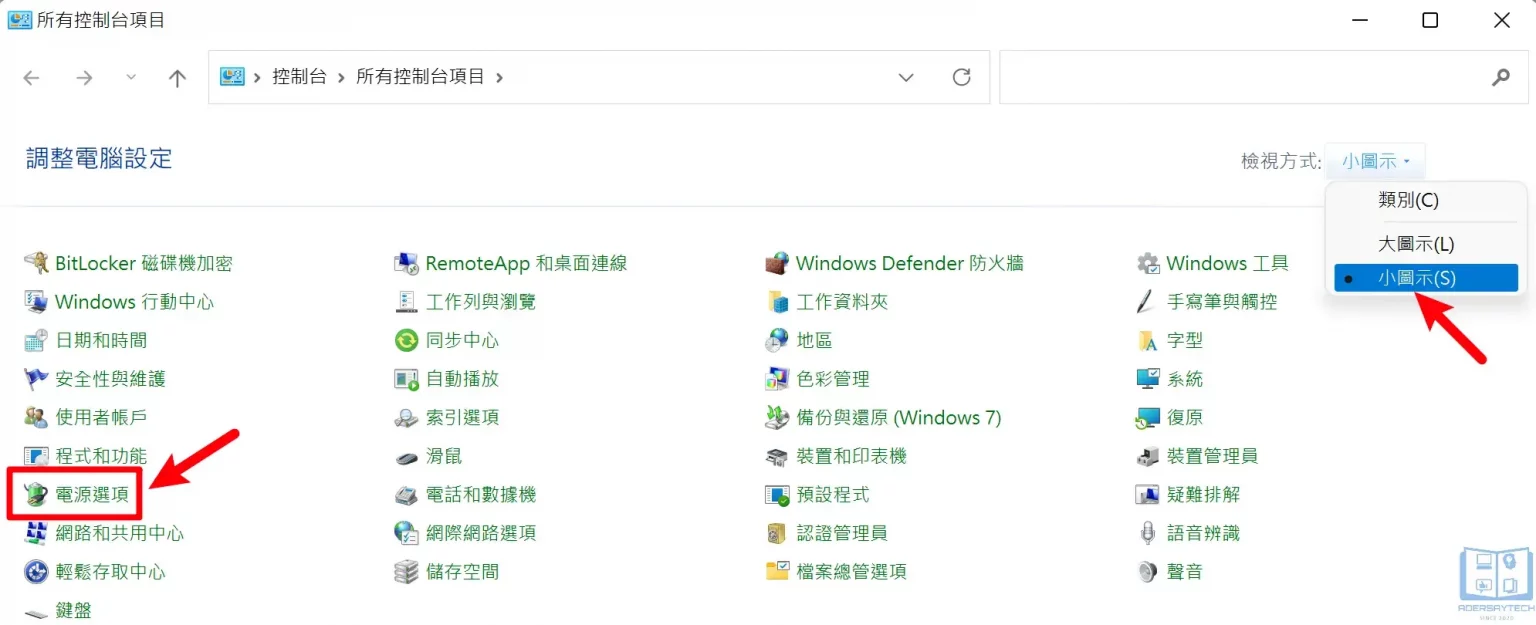Open the Windows 工具 gear icon

point(1148,263)
